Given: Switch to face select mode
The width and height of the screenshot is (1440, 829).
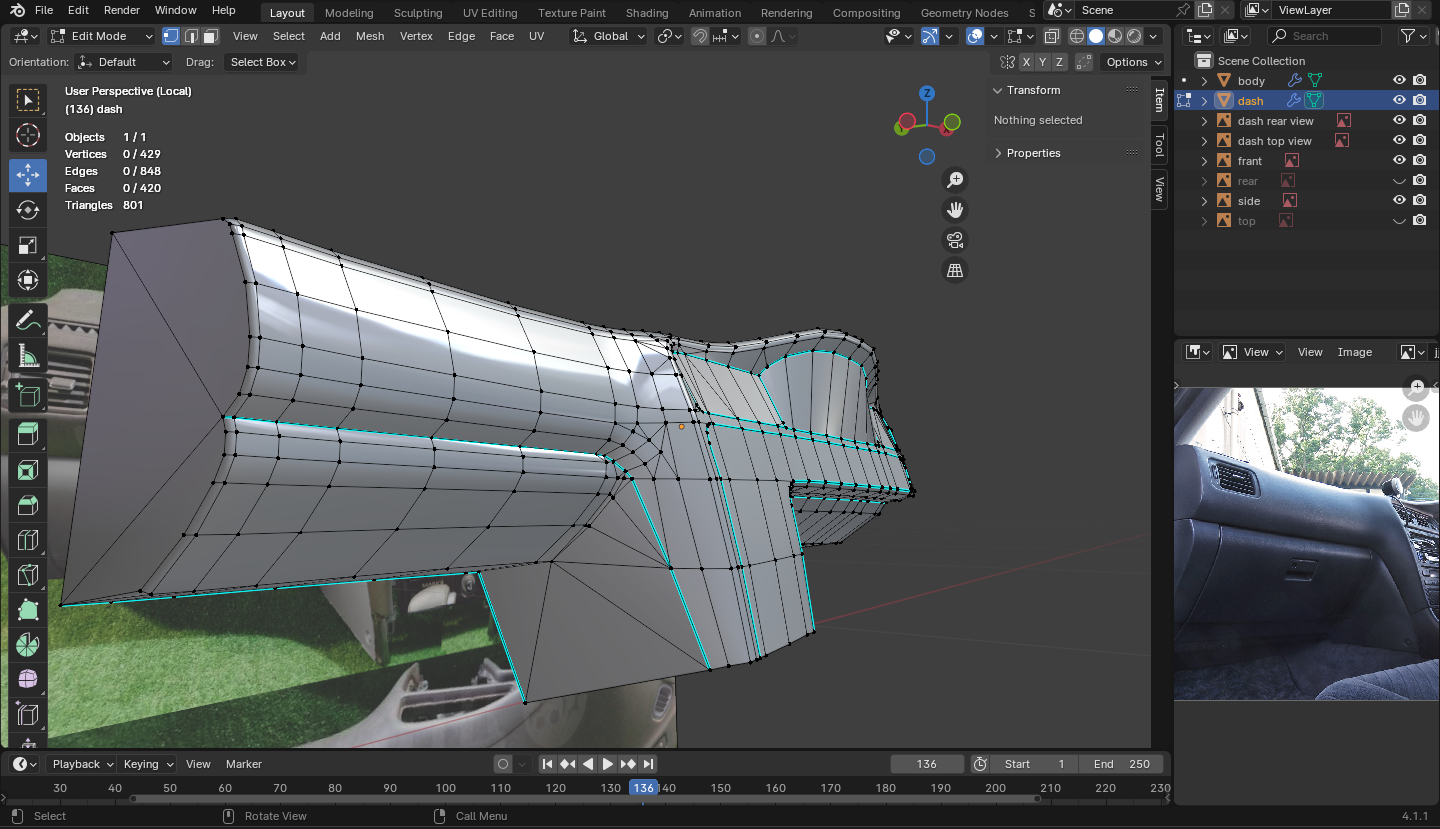Looking at the screenshot, I should 210,36.
